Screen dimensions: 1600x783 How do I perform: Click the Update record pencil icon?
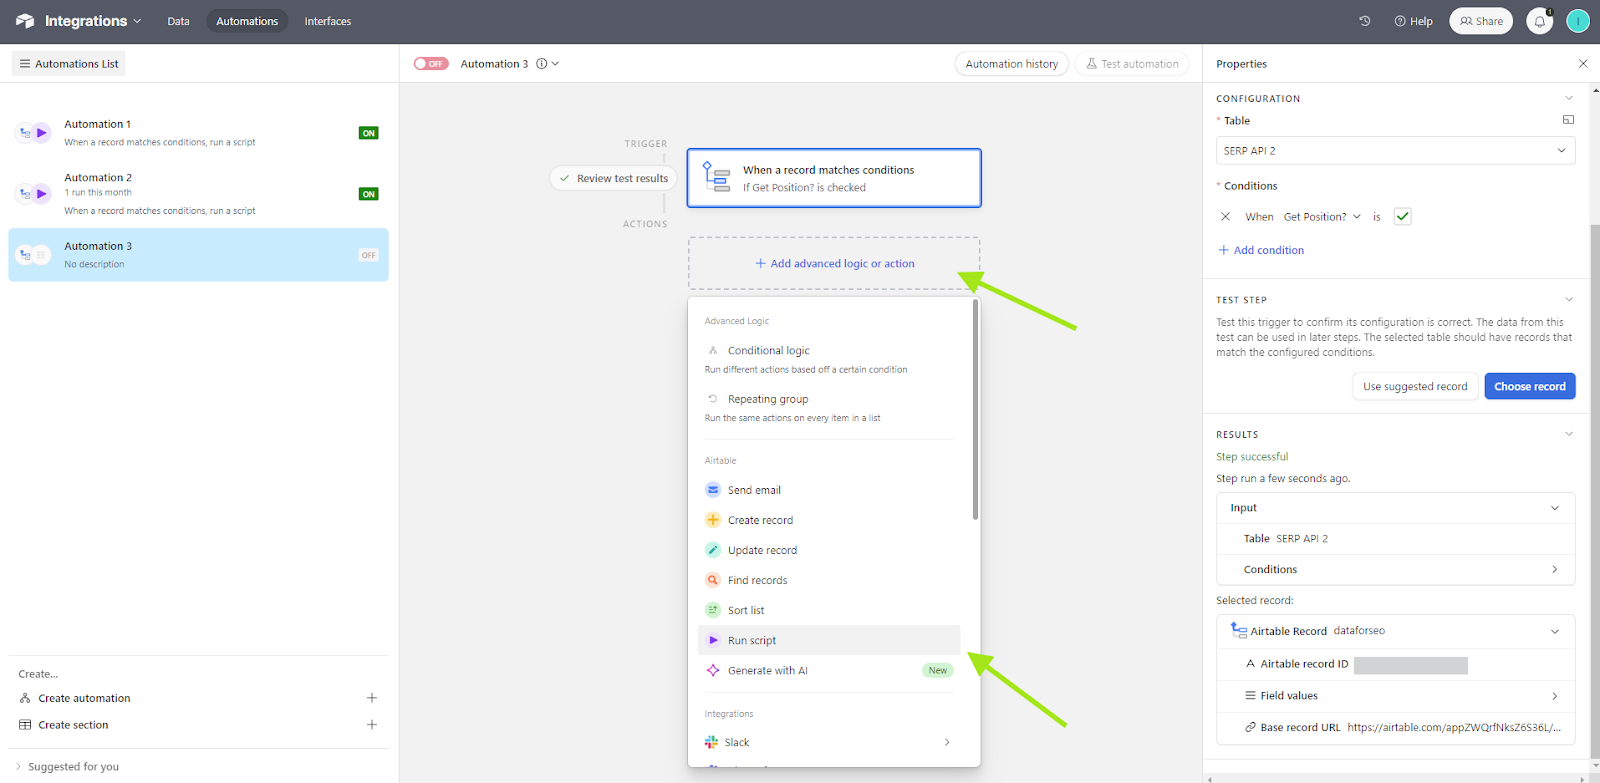[713, 550]
